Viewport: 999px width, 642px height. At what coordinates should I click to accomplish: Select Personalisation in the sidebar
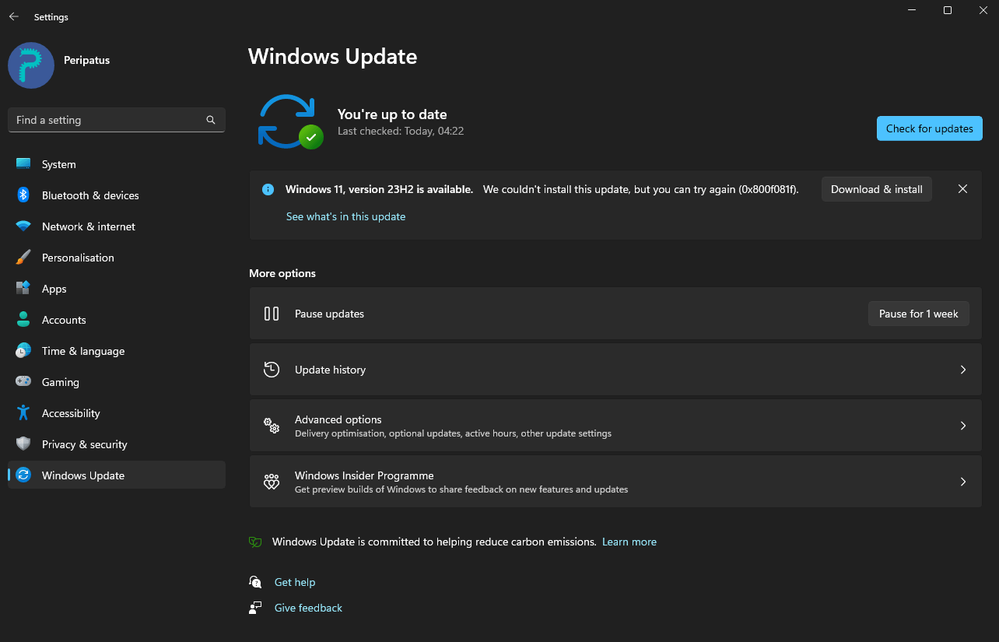pos(117,258)
